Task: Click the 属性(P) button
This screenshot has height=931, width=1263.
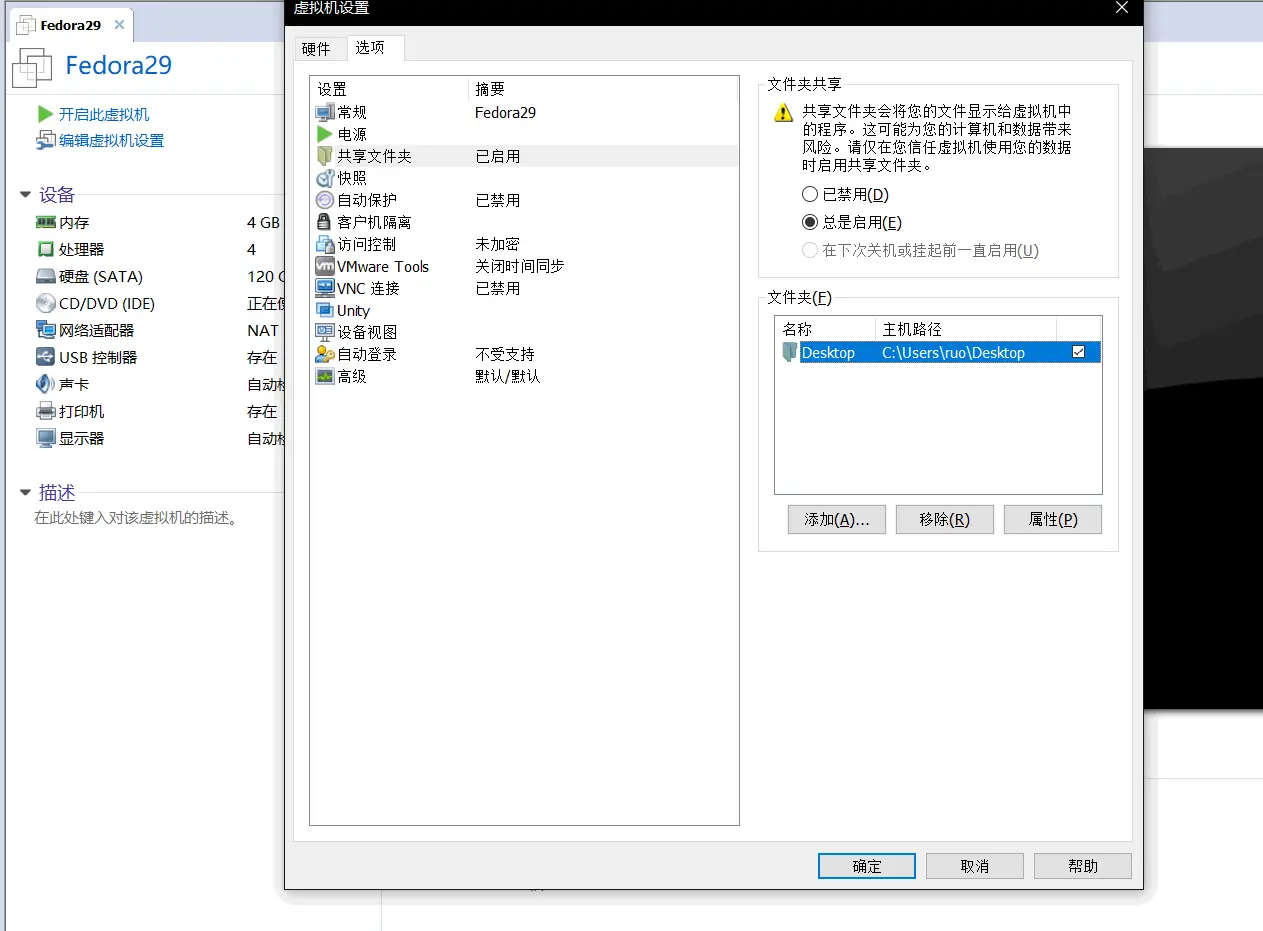Action: tap(1053, 519)
